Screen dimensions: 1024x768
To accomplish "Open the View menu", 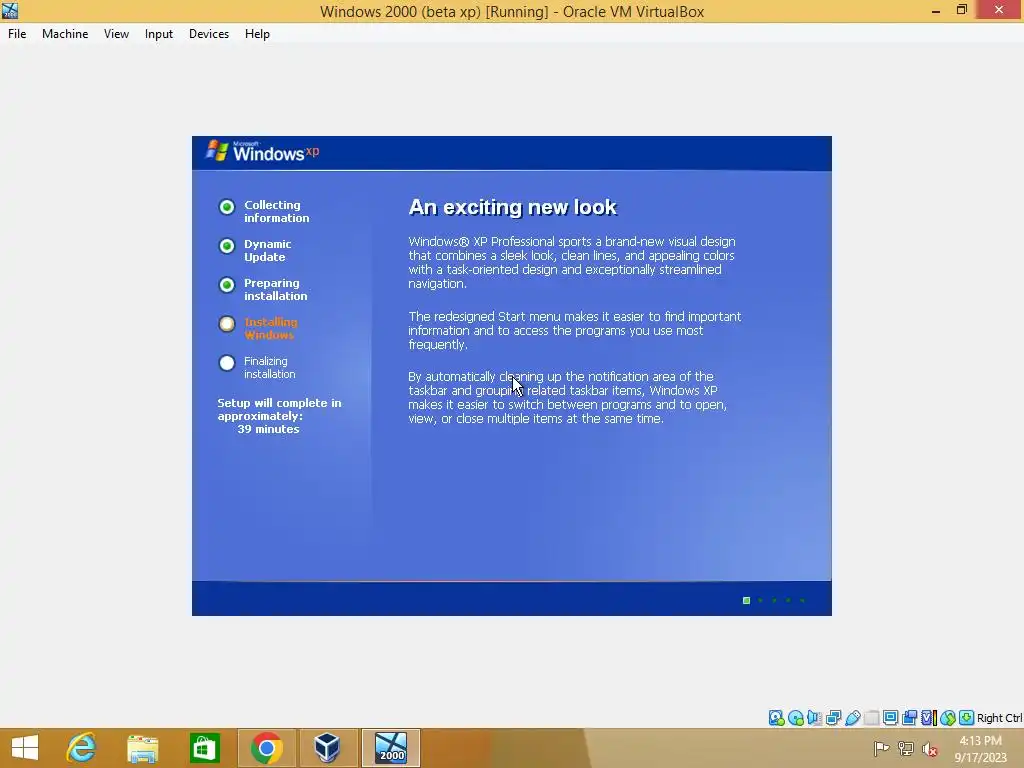I will click(x=116, y=34).
